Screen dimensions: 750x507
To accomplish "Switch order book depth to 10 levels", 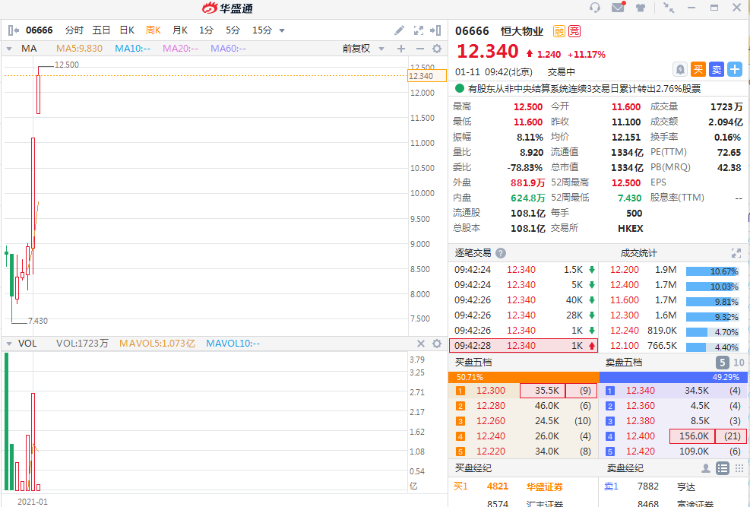I will pyautogui.click(x=739, y=362).
